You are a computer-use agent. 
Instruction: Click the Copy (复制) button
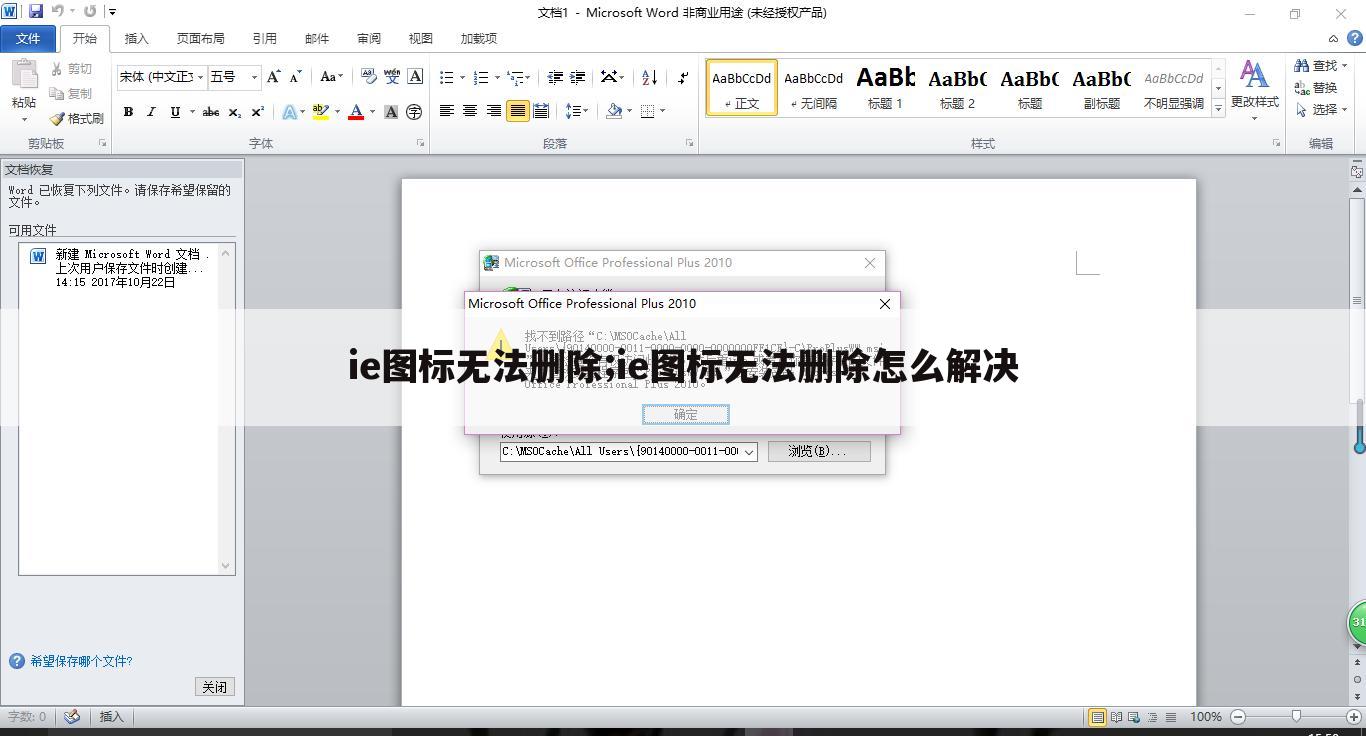71,93
